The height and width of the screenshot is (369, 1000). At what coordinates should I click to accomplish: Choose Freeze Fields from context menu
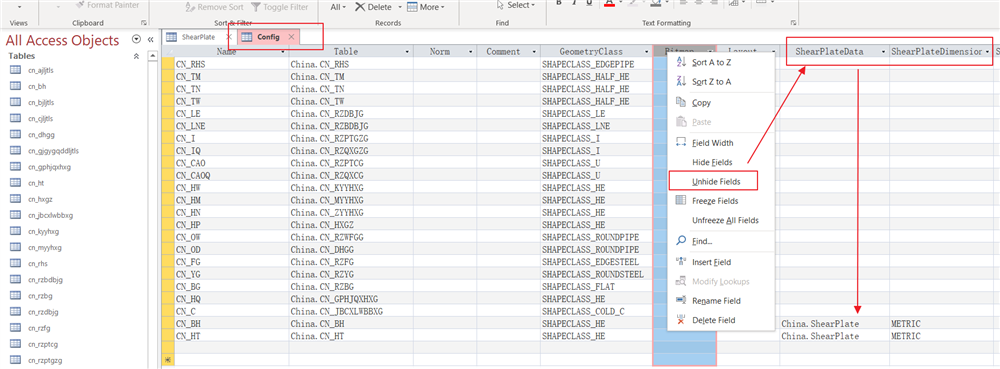[721, 201]
